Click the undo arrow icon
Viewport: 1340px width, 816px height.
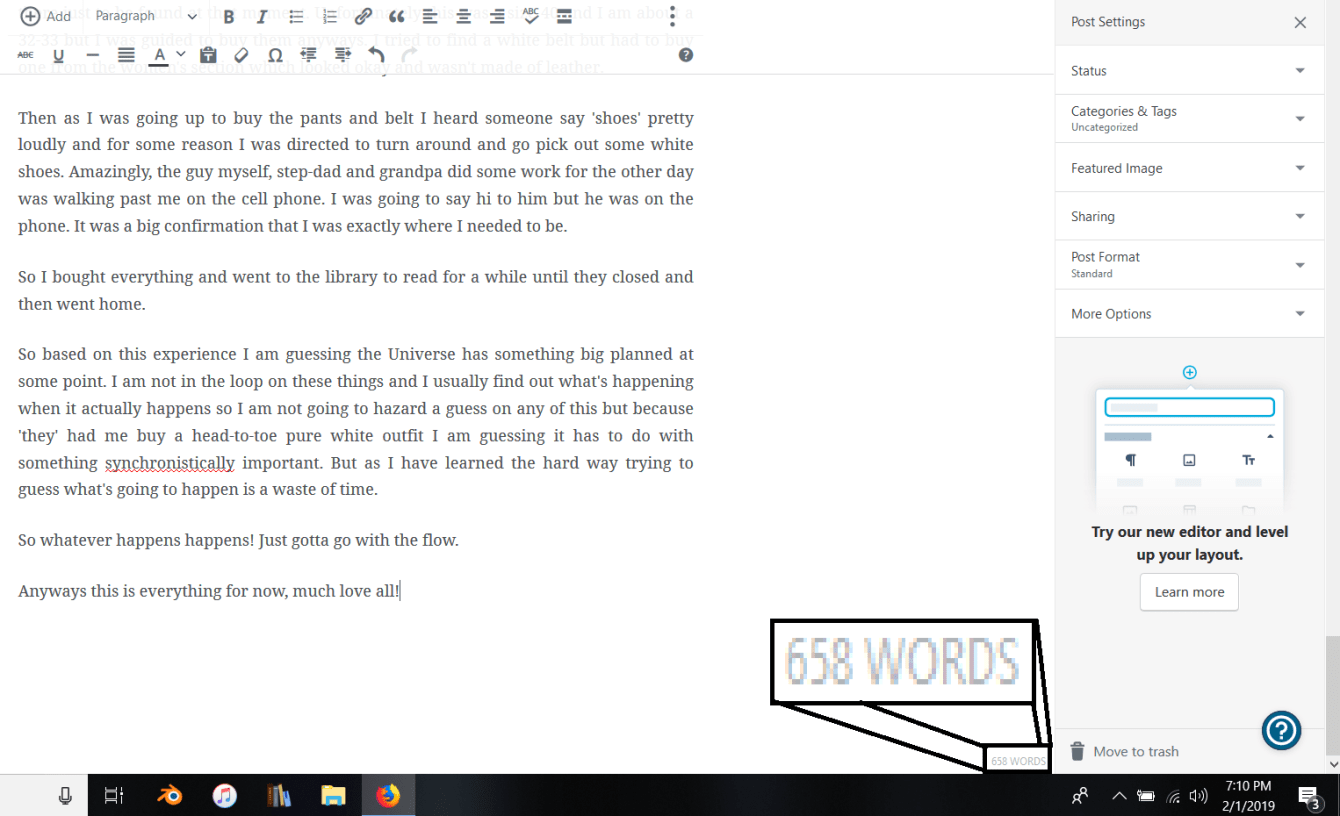click(376, 55)
